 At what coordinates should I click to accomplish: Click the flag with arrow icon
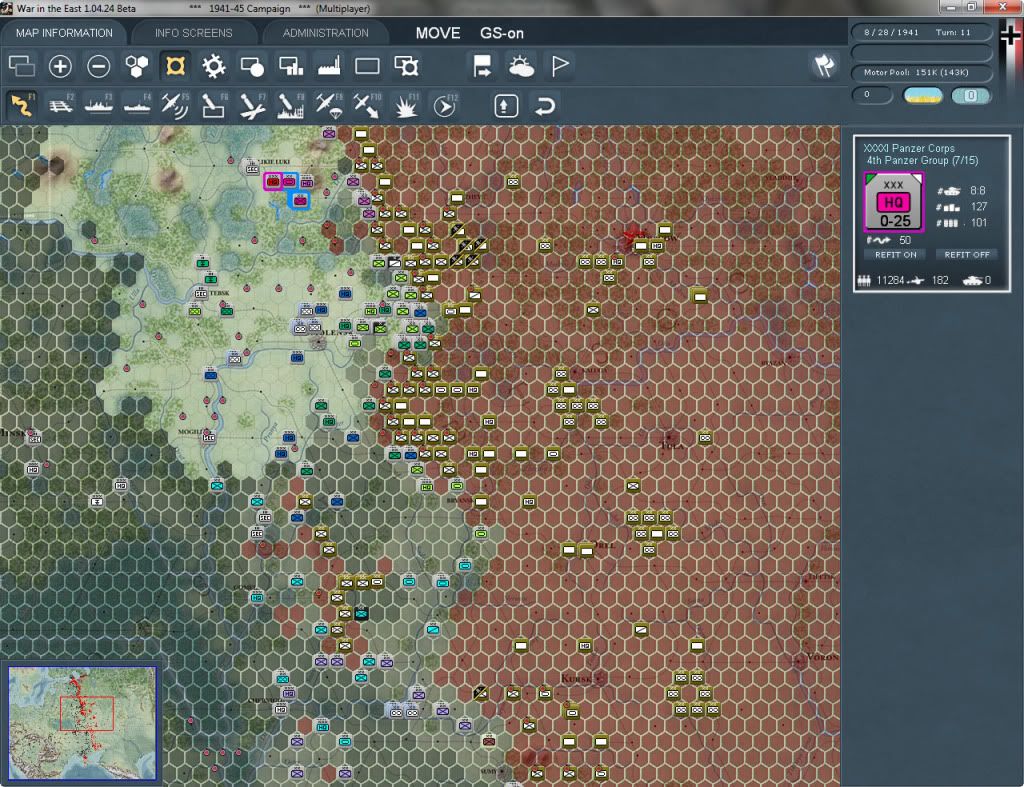482,66
